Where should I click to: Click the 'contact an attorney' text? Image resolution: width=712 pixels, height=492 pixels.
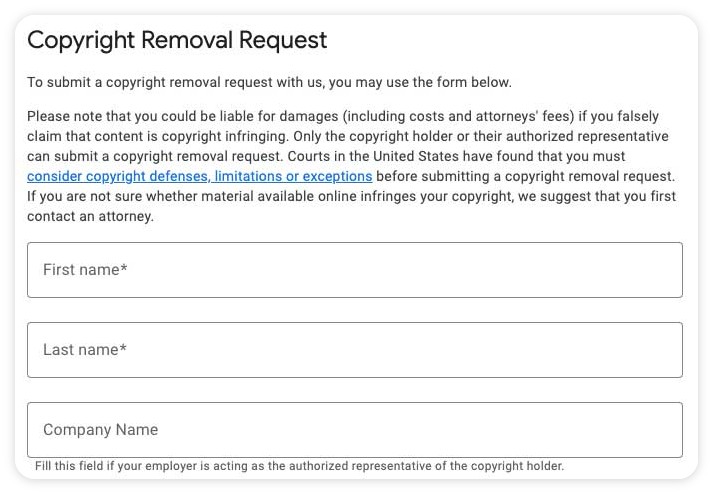(x=90, y=216)
